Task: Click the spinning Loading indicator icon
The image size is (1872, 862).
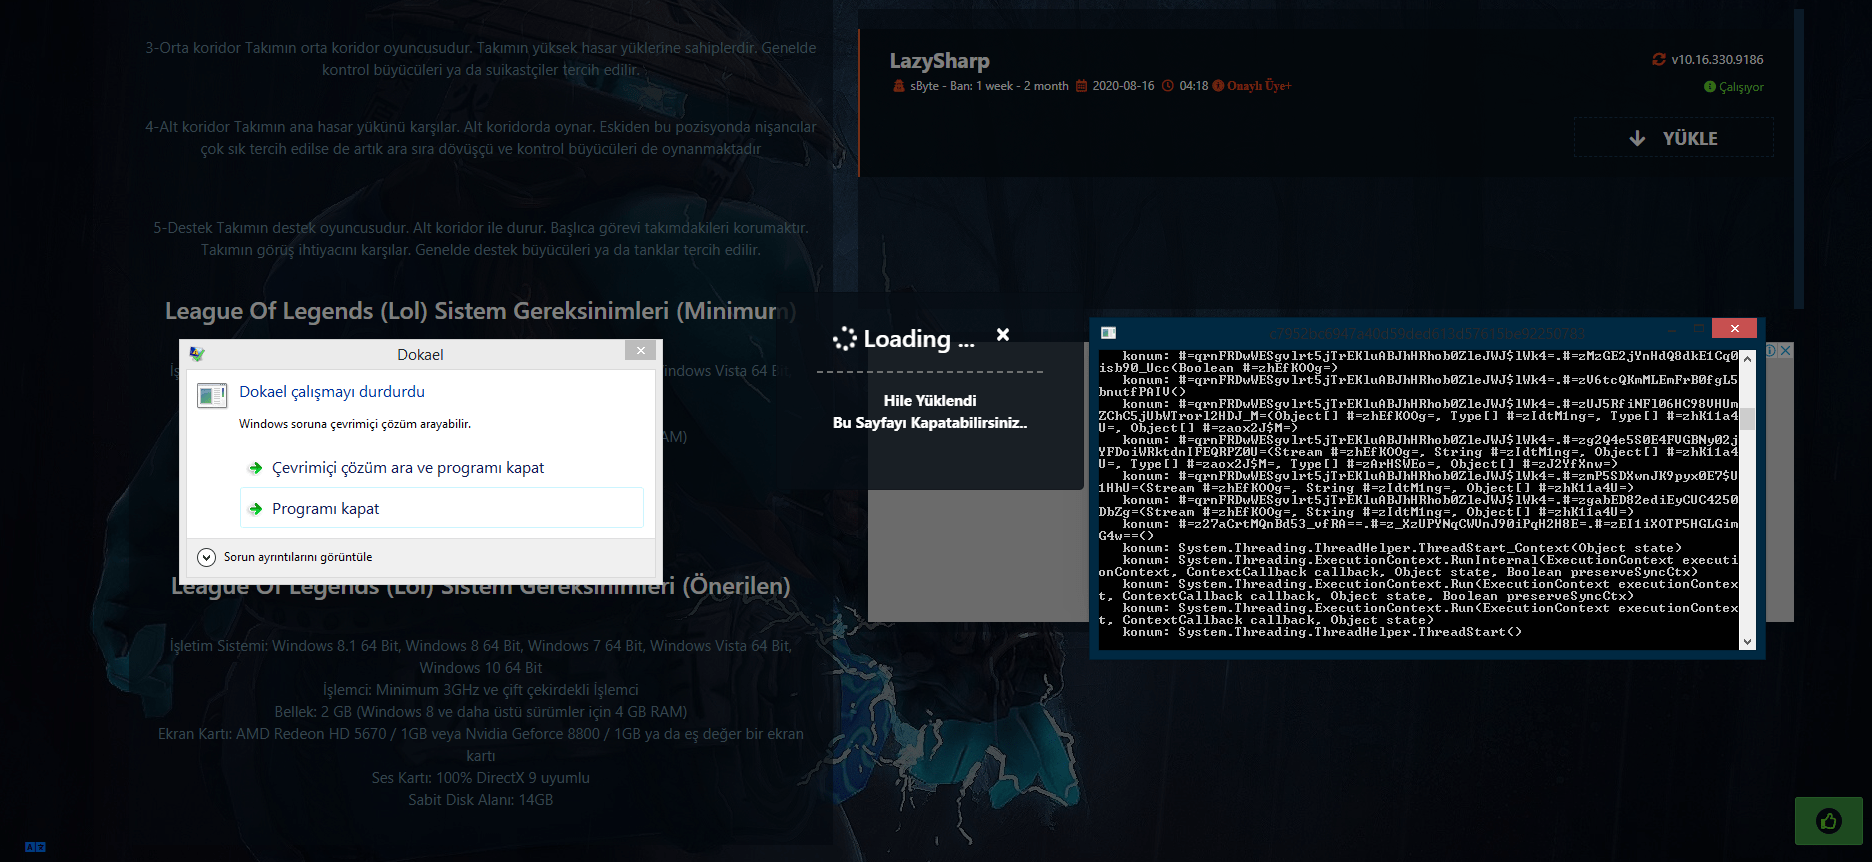Action: click(845, 339)
